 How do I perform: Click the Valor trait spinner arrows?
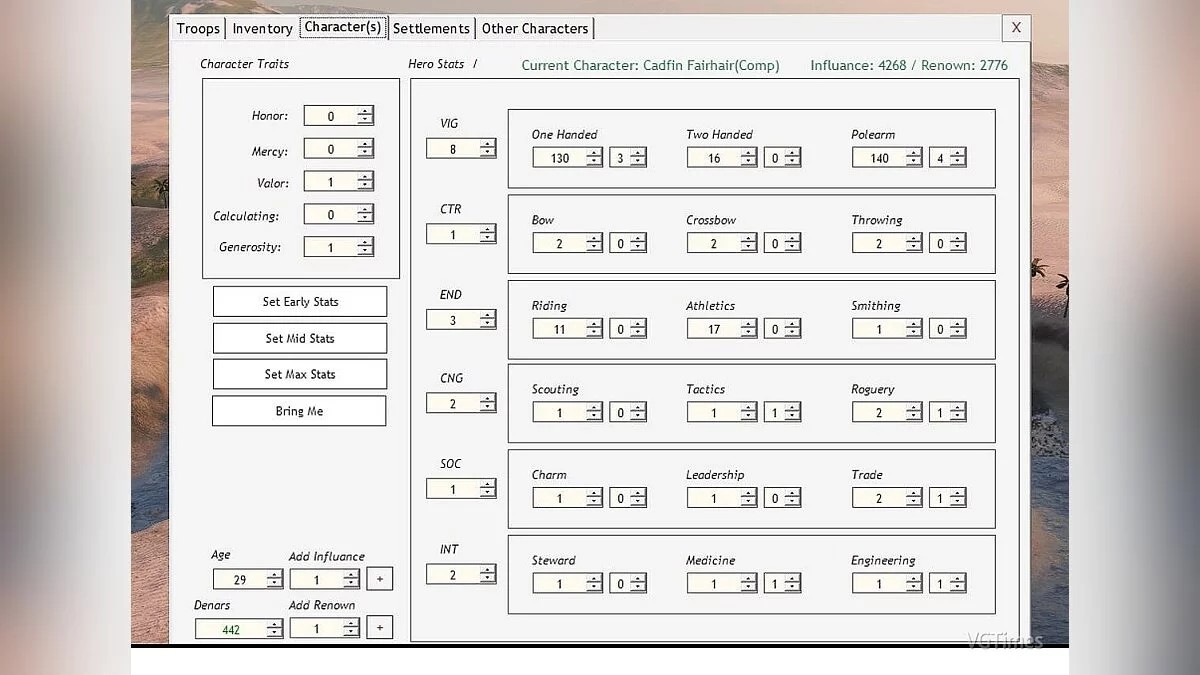(365, 182)
